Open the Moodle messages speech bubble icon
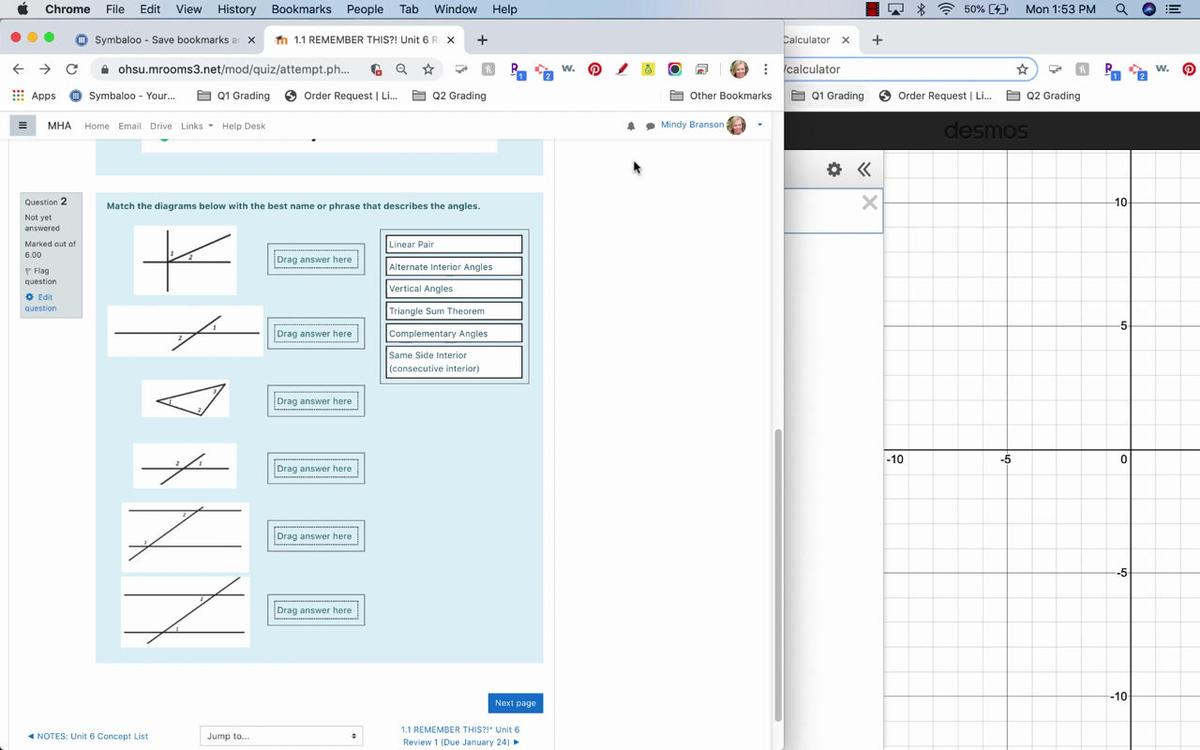Viewport: 1200px width, 750px height. point(650,126)
